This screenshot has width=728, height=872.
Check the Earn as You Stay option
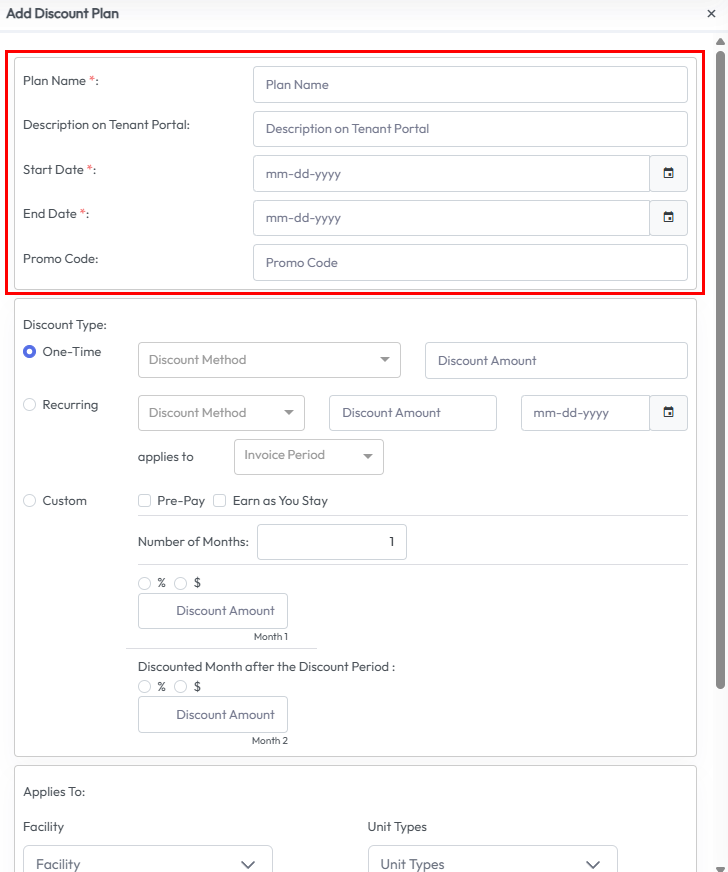[220, 501]
